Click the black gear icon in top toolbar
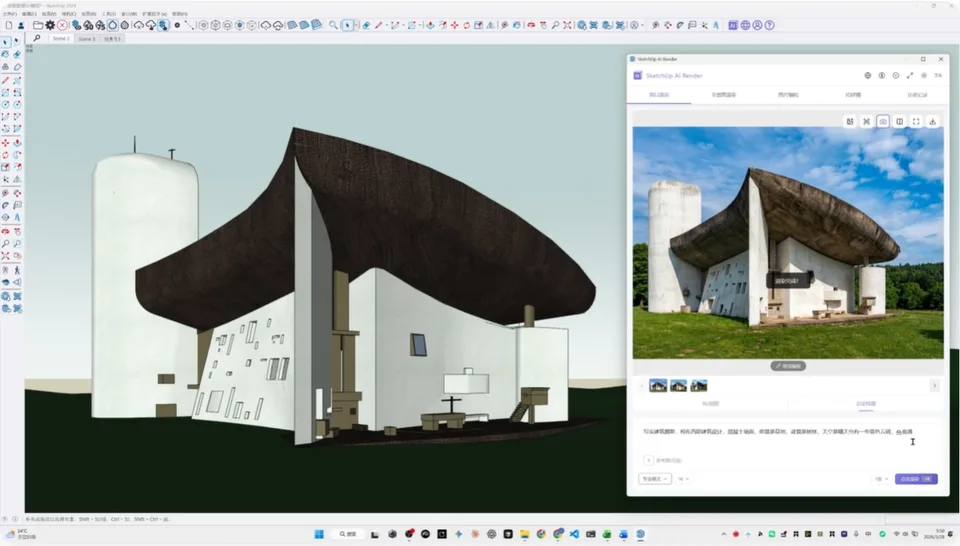960x546 pixels. pos(50,25)
